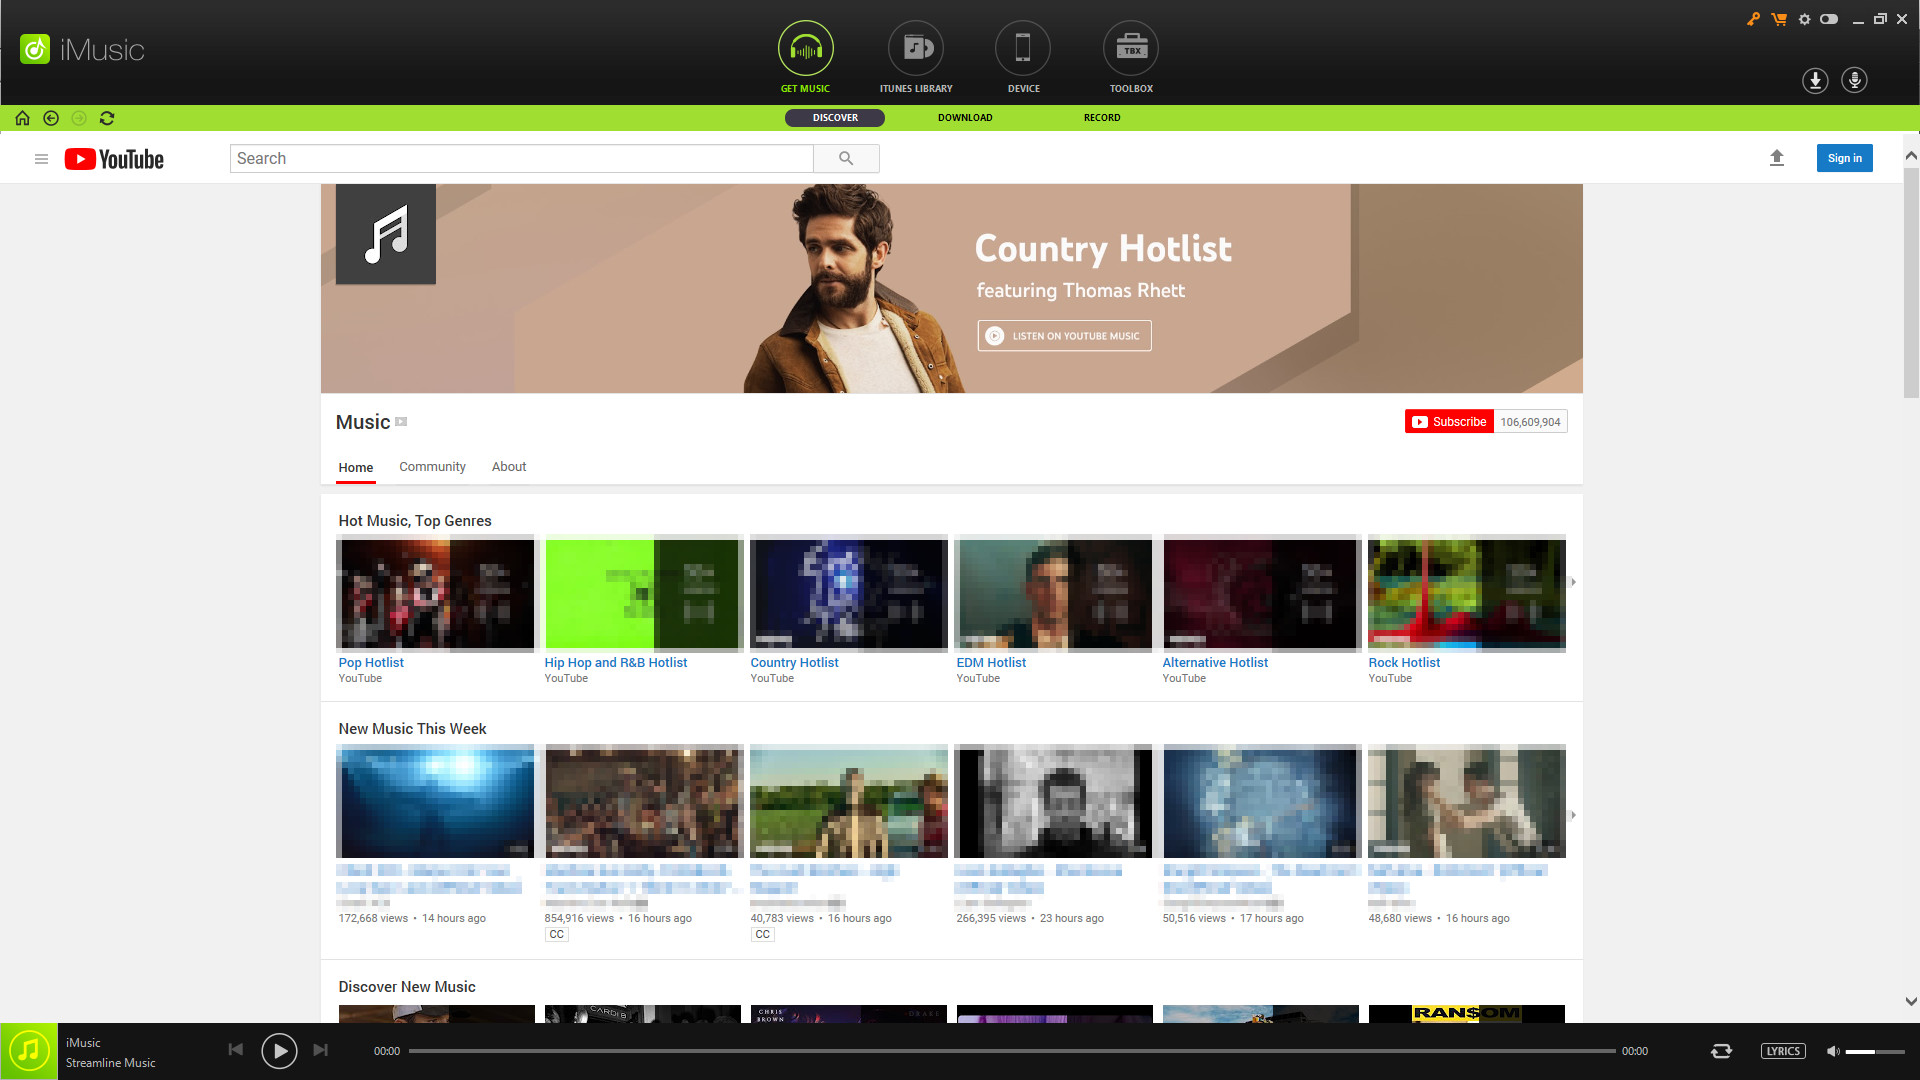Refresh the current page
This screenshot has width=1920, height=1080.
coord(107,118)
